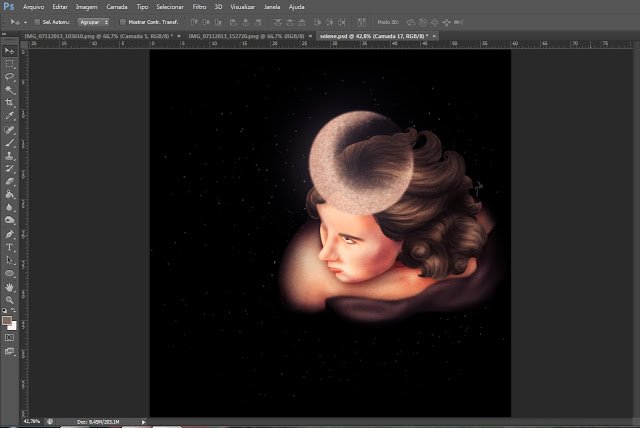Enable the Sel. Autom. checkbox
640x428 pixels.
tap(37, 22)
